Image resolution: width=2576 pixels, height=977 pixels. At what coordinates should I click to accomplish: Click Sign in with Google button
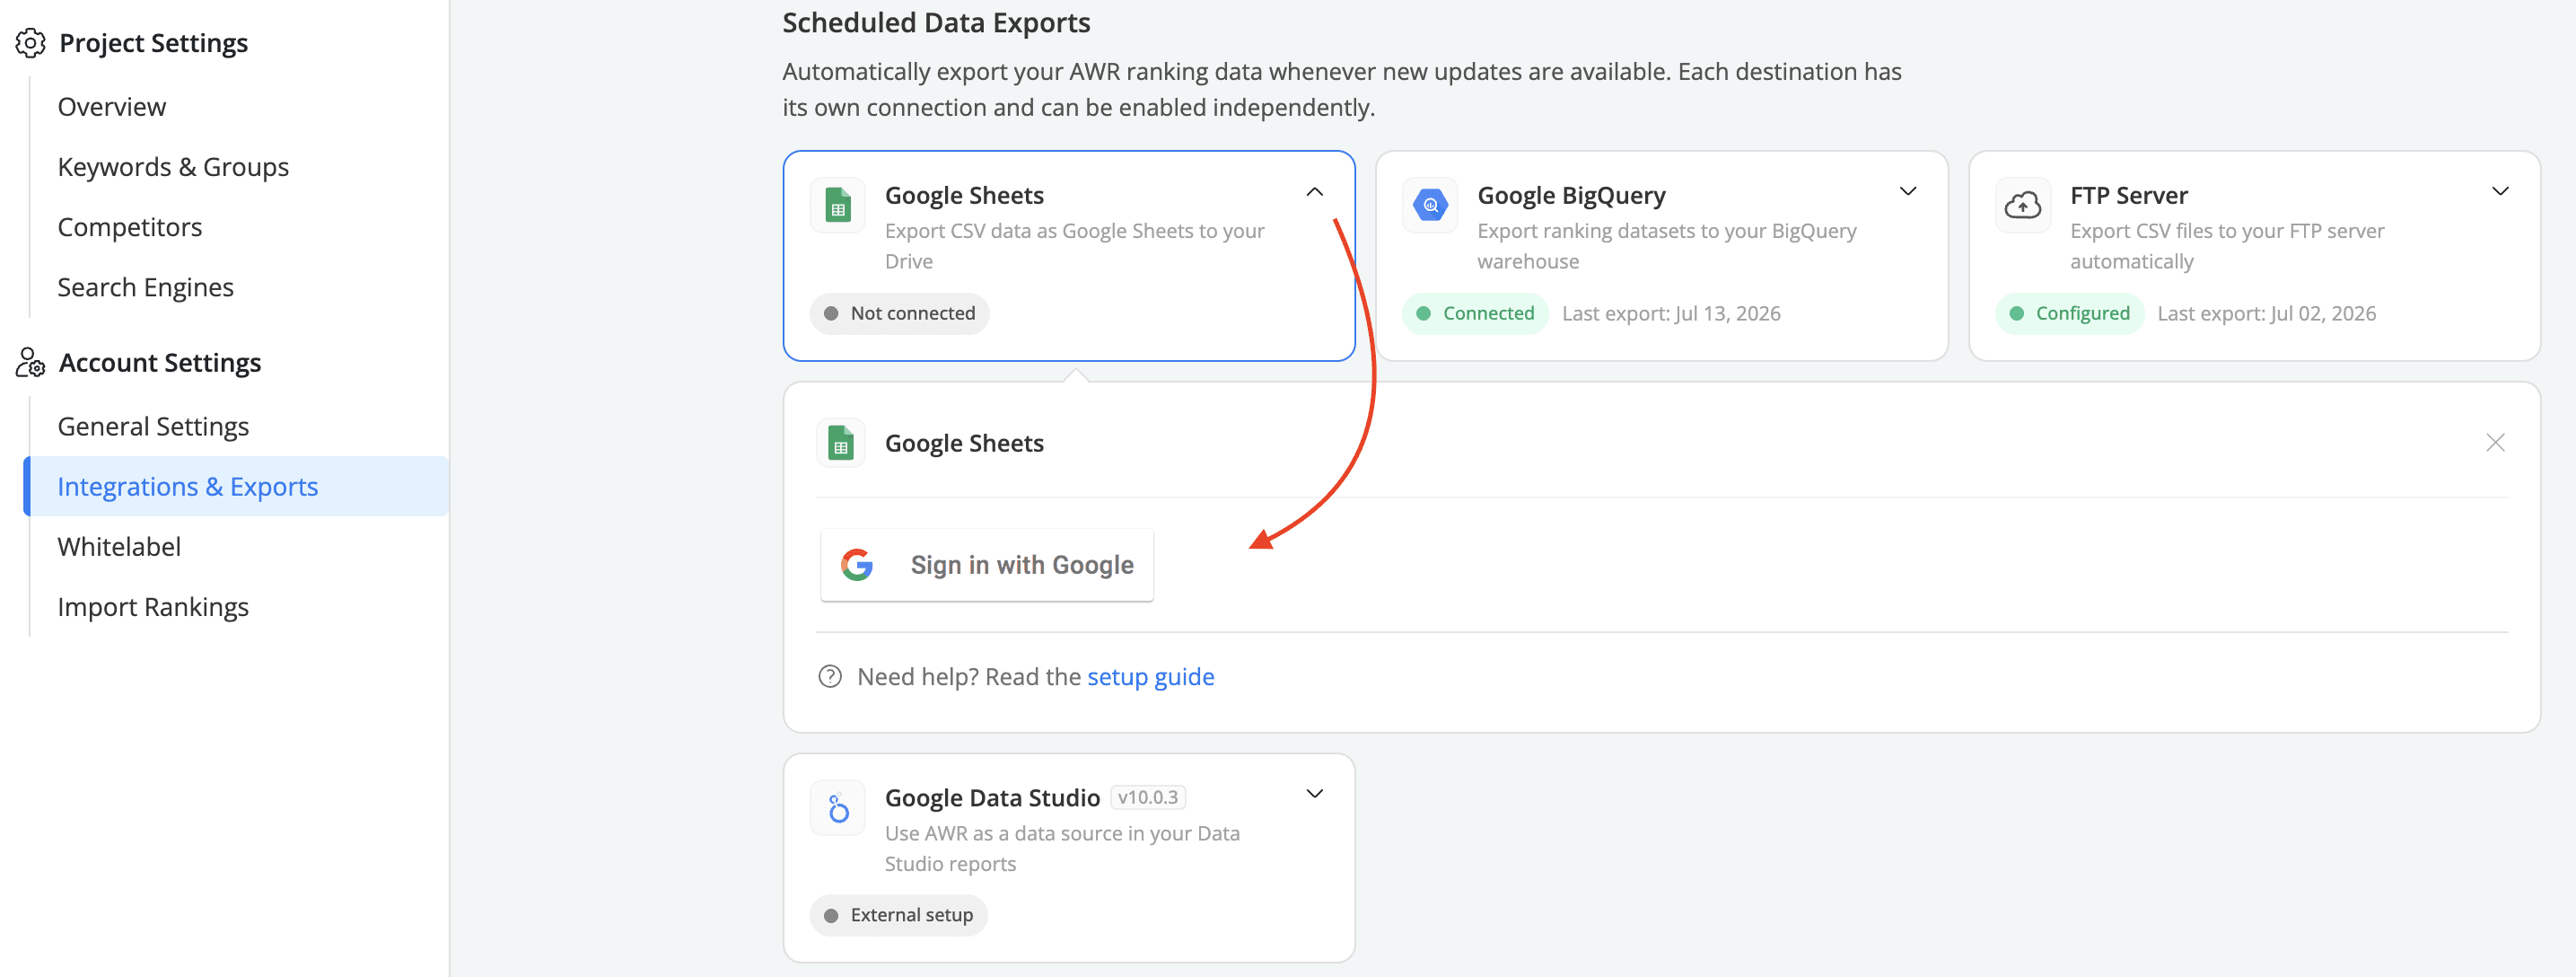coord(987,565)
